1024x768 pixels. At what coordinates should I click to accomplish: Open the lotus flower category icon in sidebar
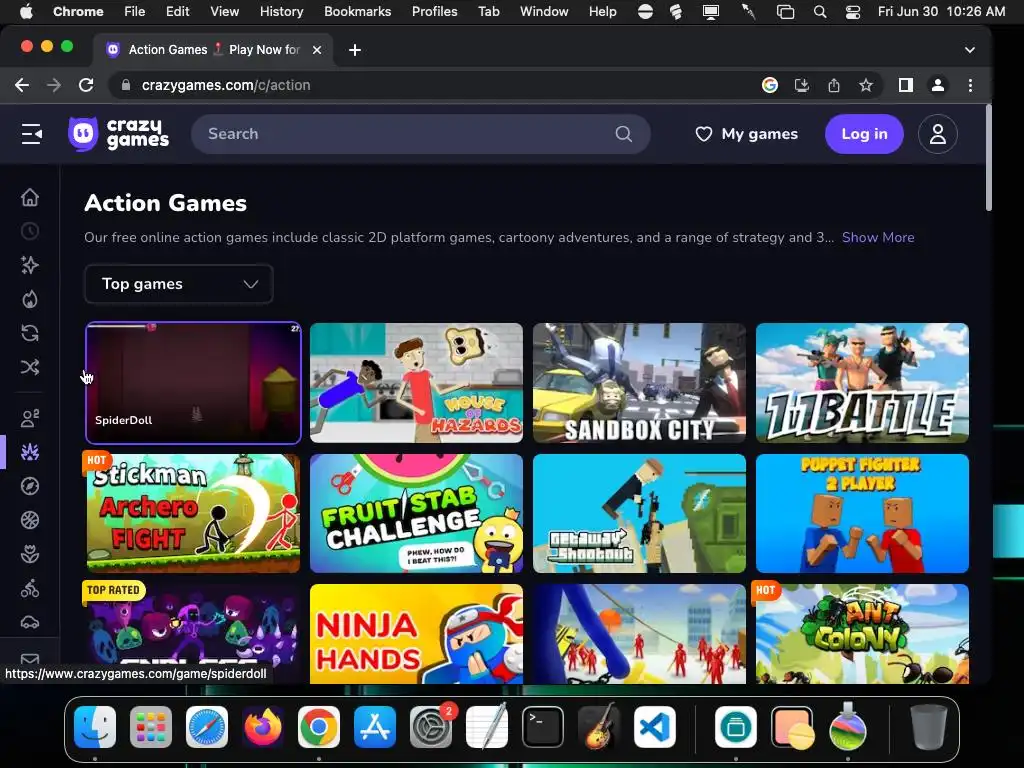coord(30,554)
